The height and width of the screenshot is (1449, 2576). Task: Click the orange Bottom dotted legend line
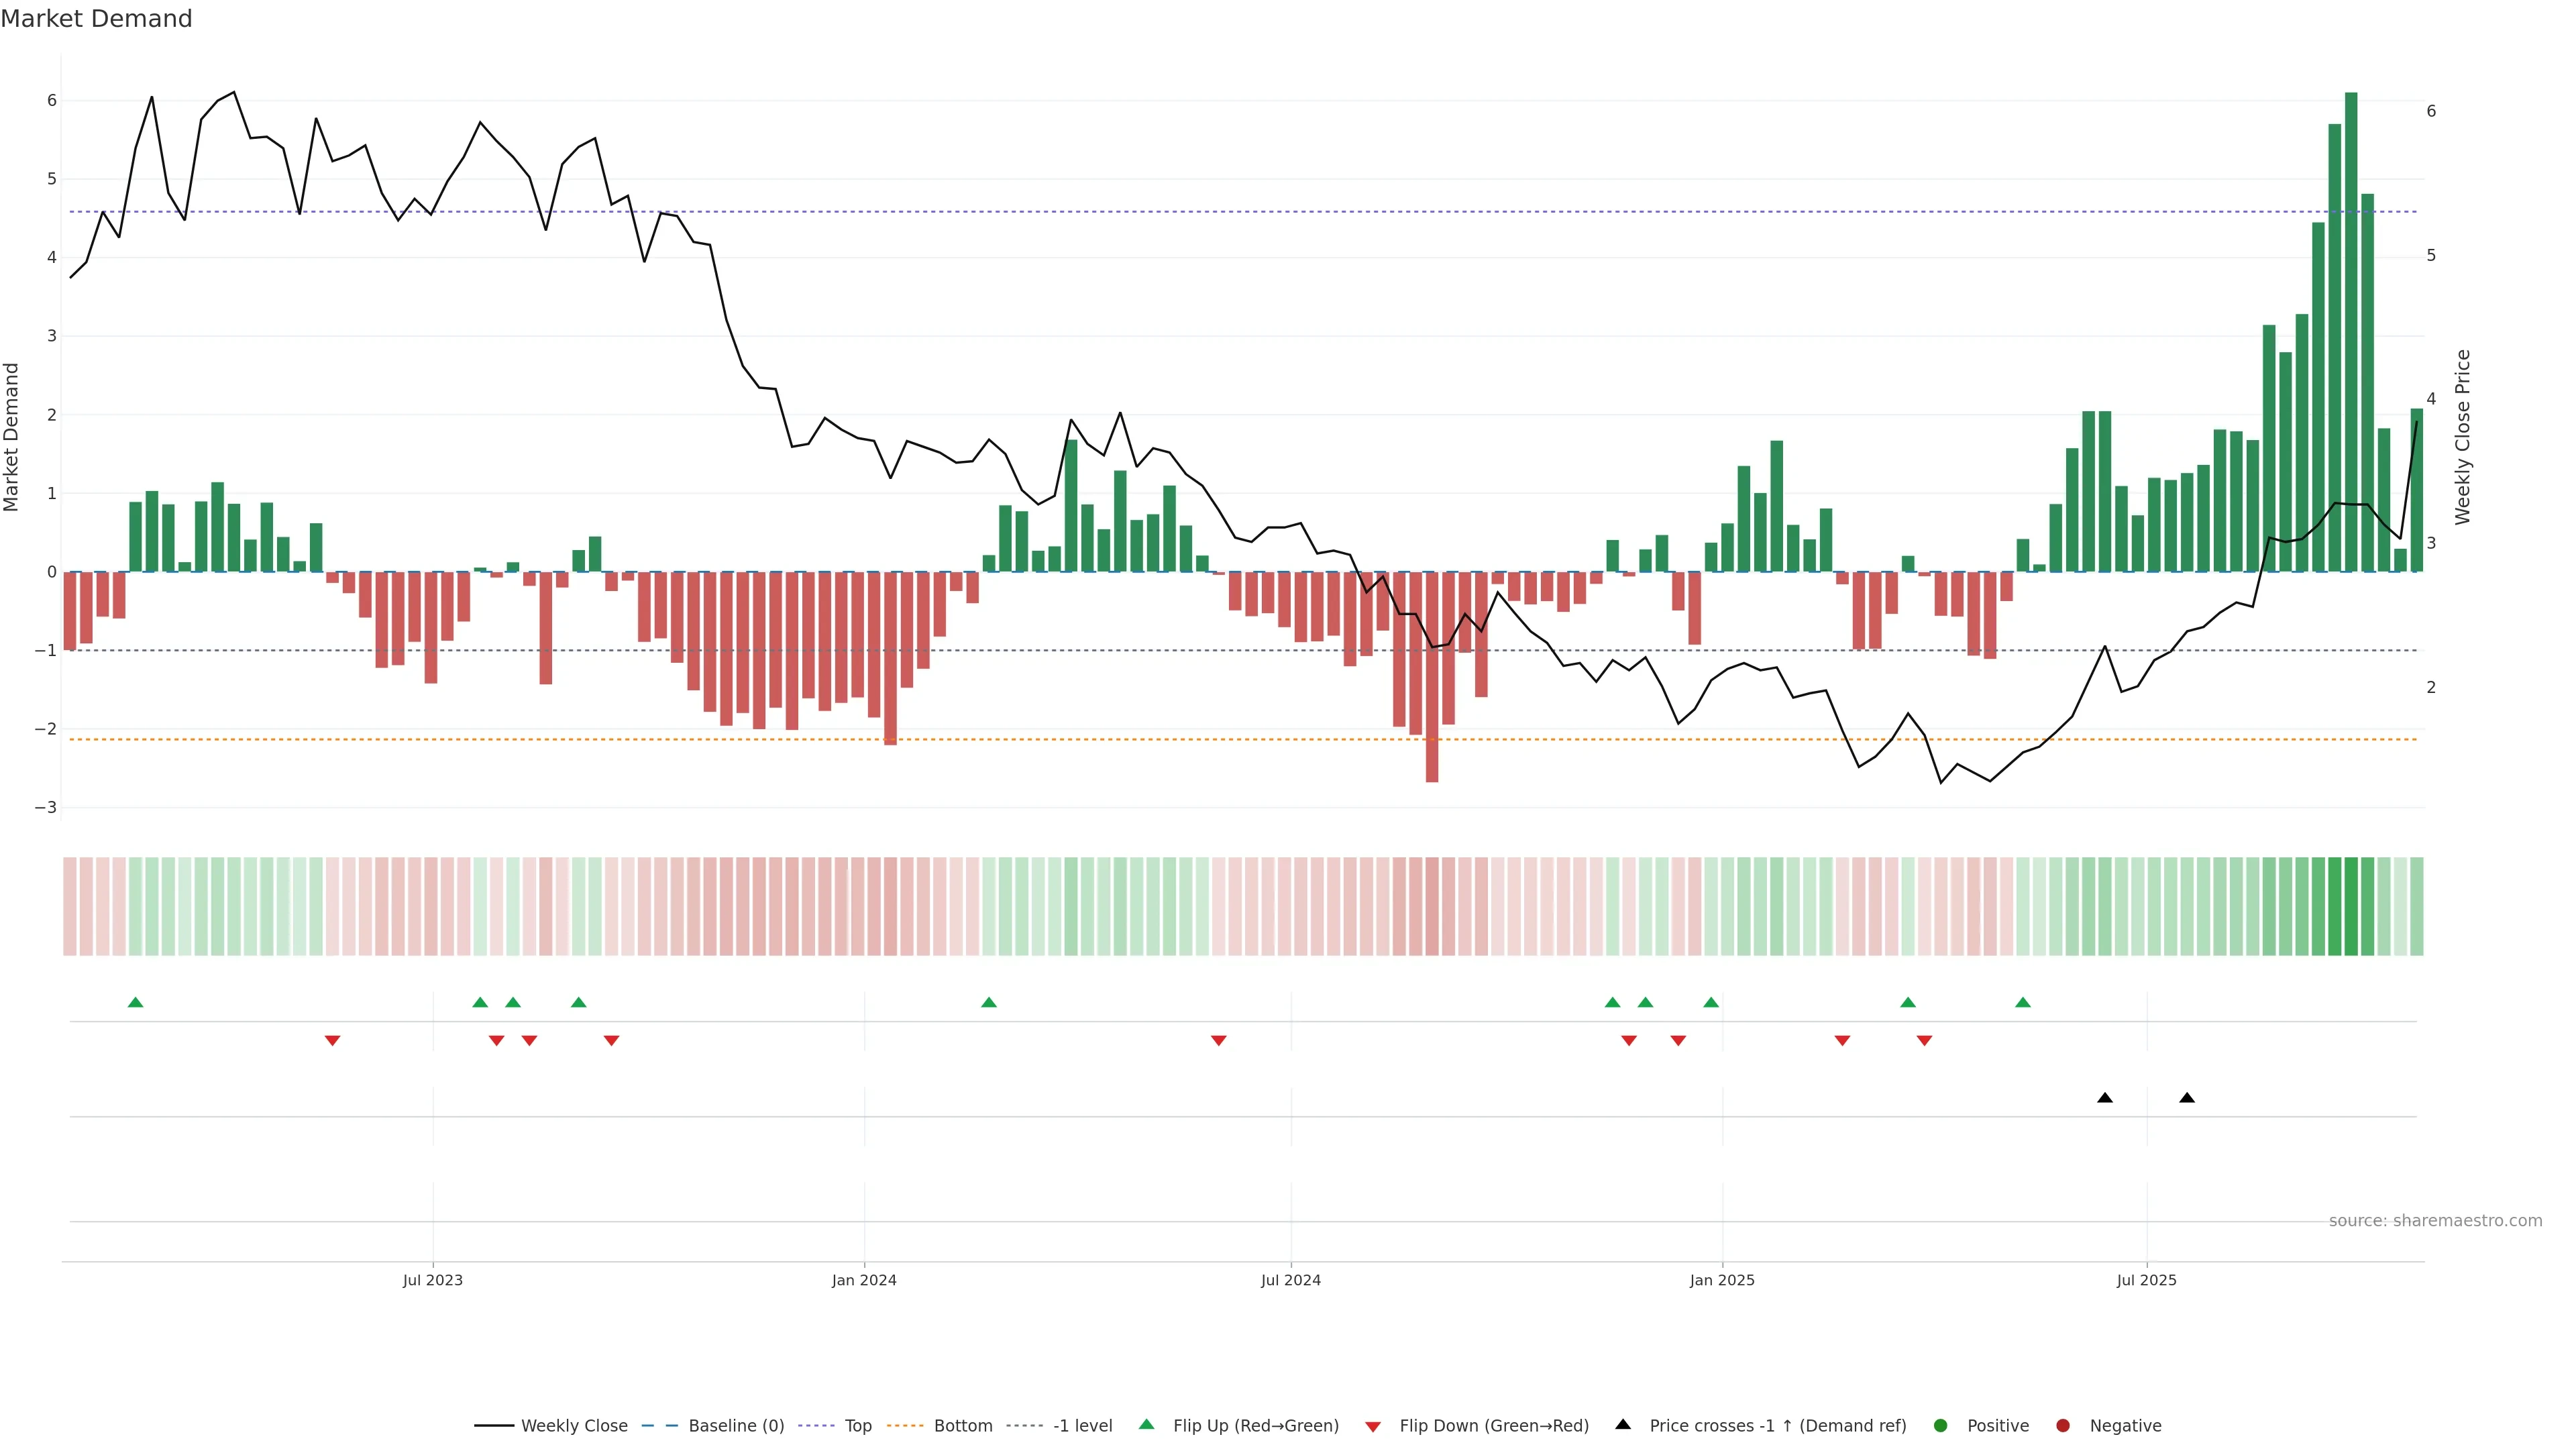pyautogui.click(x=905, y=1426)
